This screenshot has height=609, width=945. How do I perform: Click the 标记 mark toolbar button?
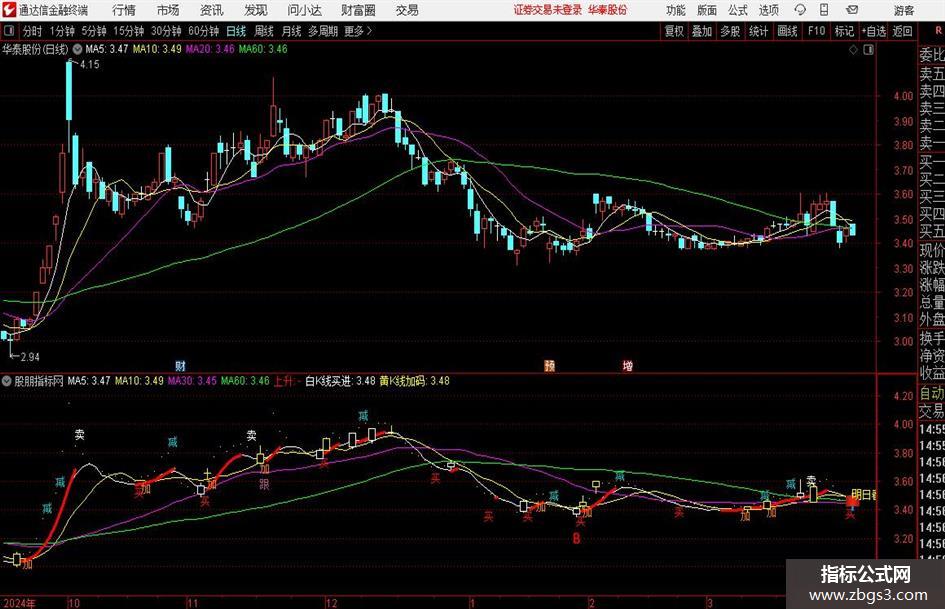(844, 31)
